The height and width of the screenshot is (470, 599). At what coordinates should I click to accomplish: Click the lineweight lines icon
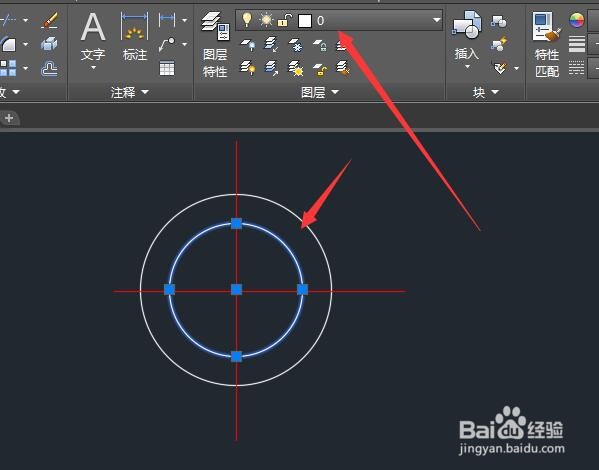(576, 44)
